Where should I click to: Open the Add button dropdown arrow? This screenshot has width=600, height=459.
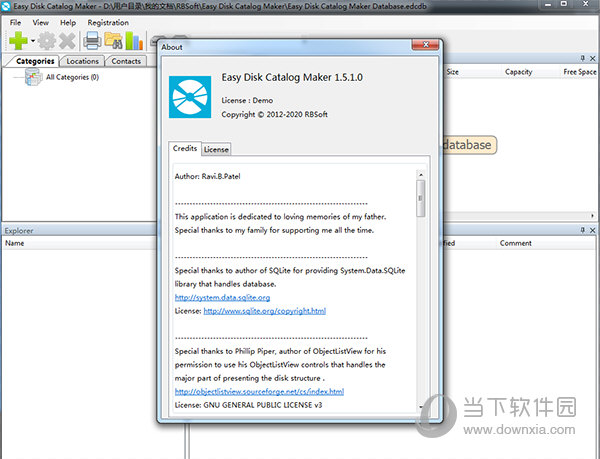[33, 42]
